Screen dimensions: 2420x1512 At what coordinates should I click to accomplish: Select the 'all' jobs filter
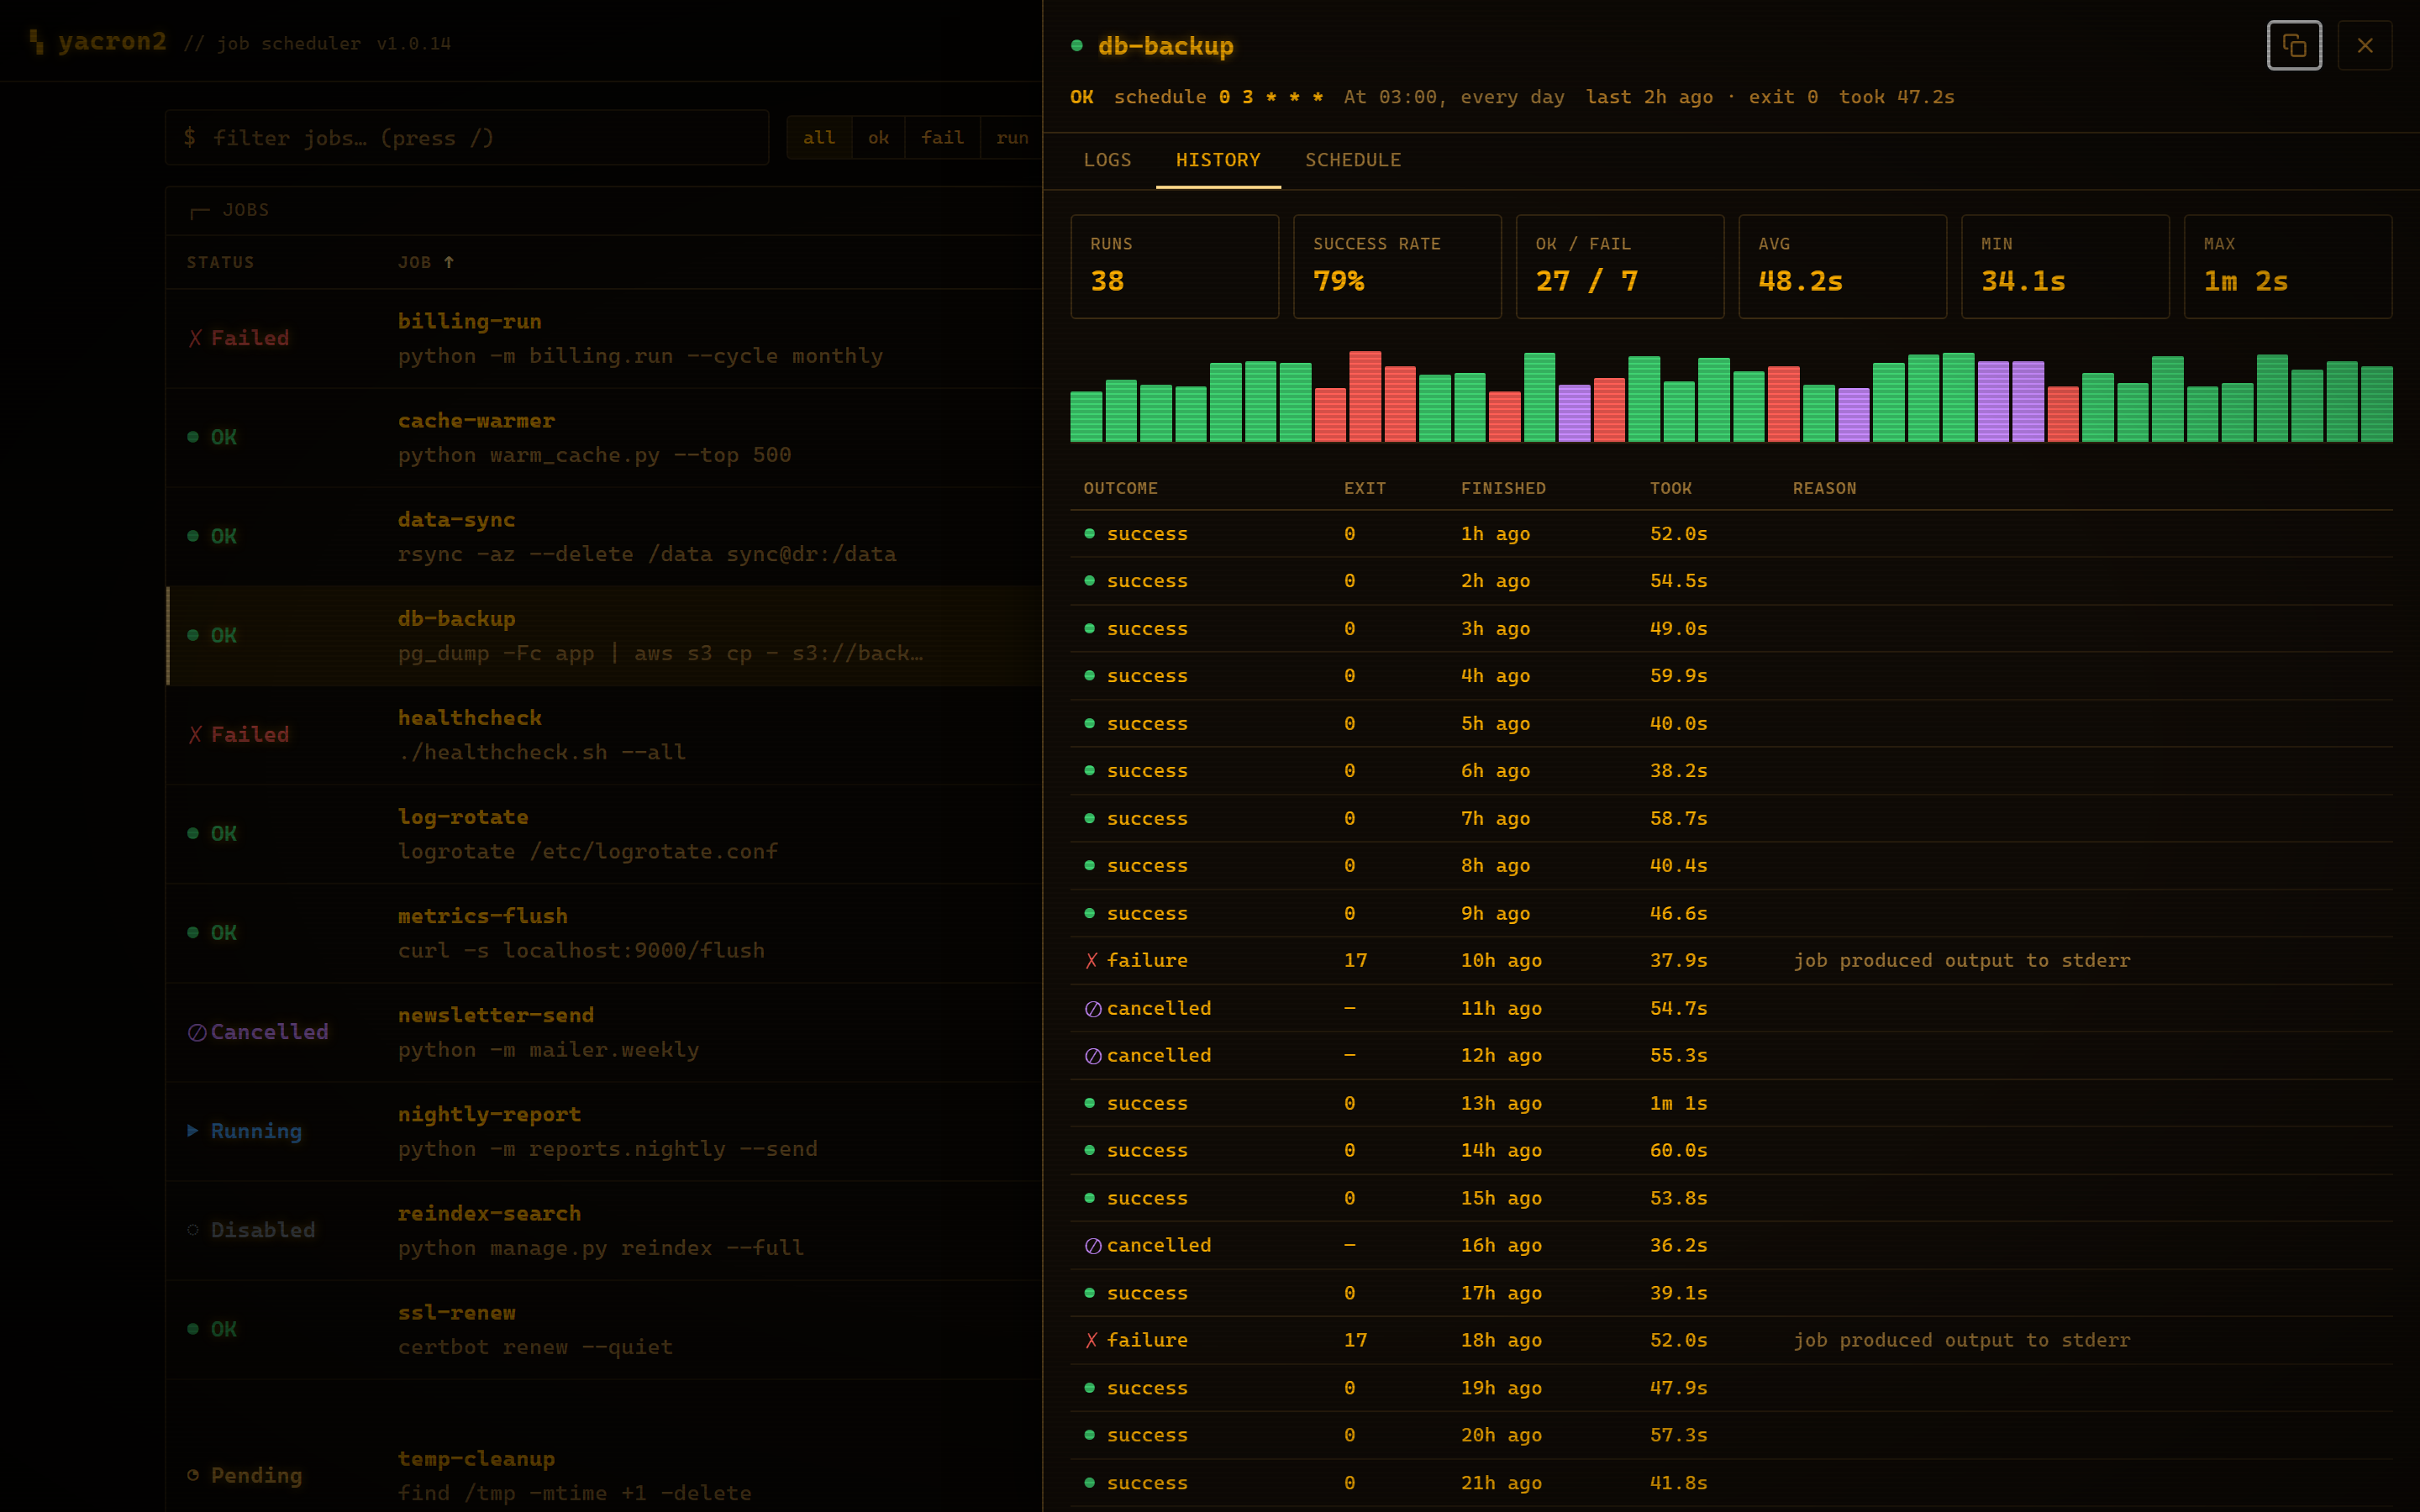(x=819, y=138)
